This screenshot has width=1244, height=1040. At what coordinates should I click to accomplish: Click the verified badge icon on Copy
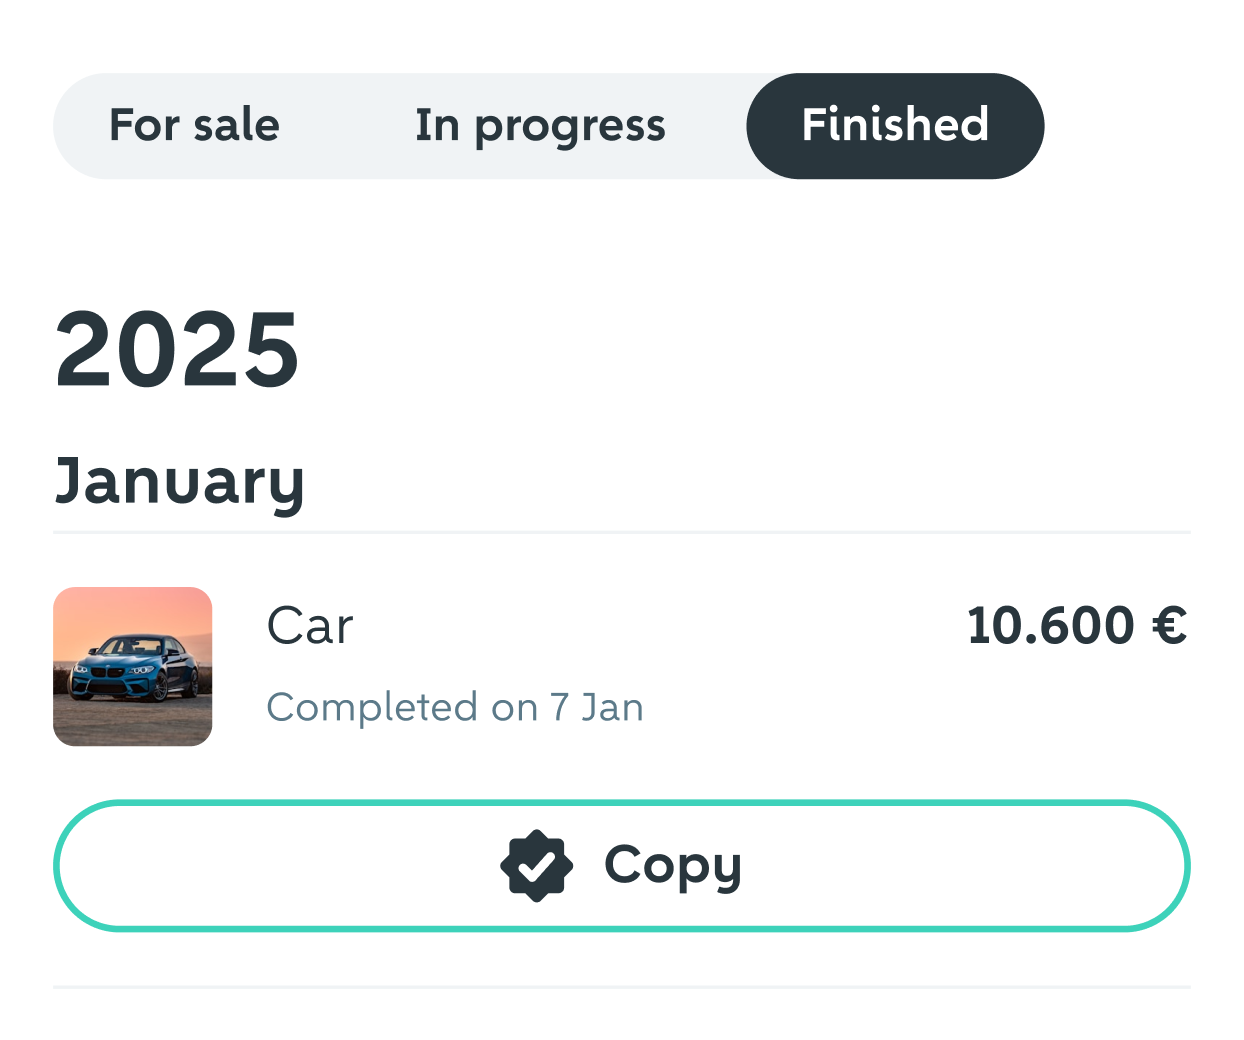(536, 866)
